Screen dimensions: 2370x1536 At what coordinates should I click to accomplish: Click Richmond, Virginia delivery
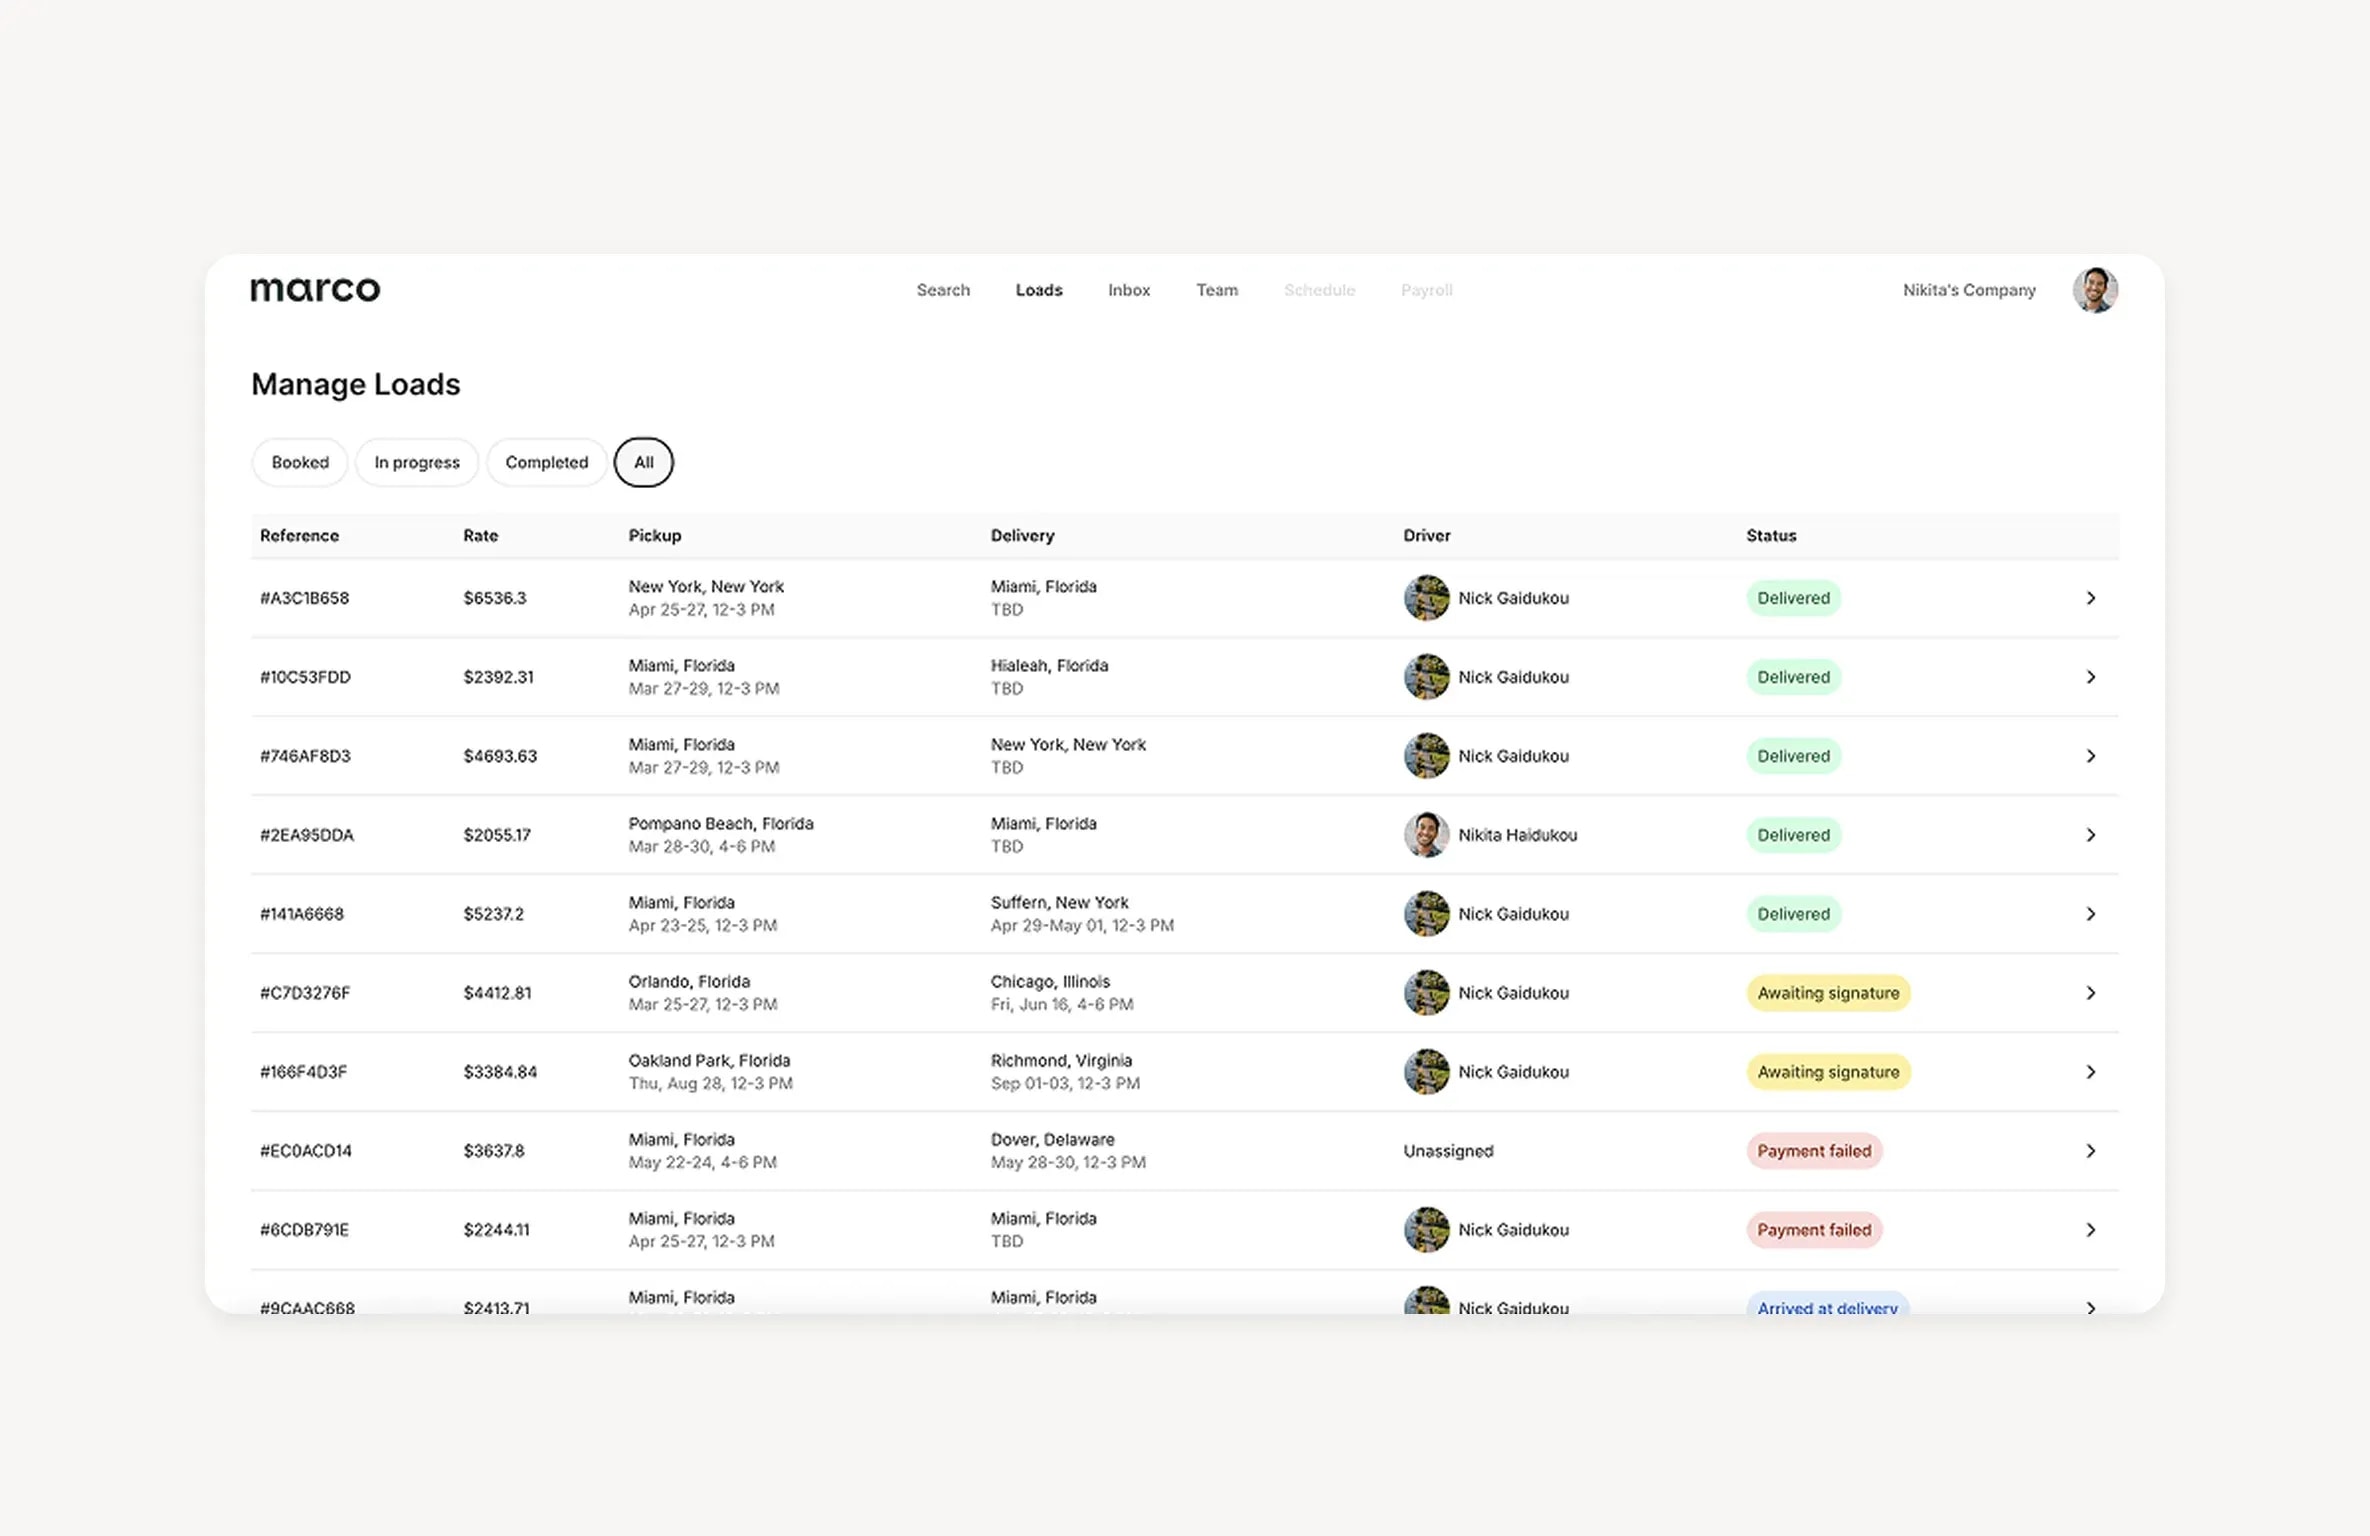coord(1061,1061)
